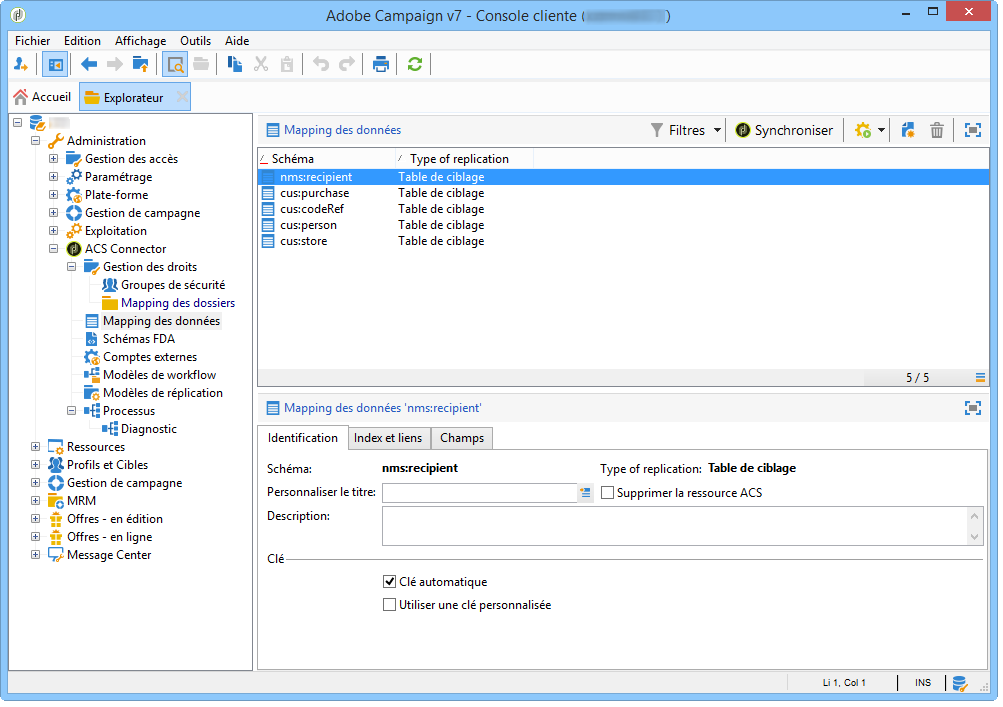This screenshot has height=707, width=1003.
Task: Open the dropdown arrow beside the new icon
Action: [x=881, y=131]
